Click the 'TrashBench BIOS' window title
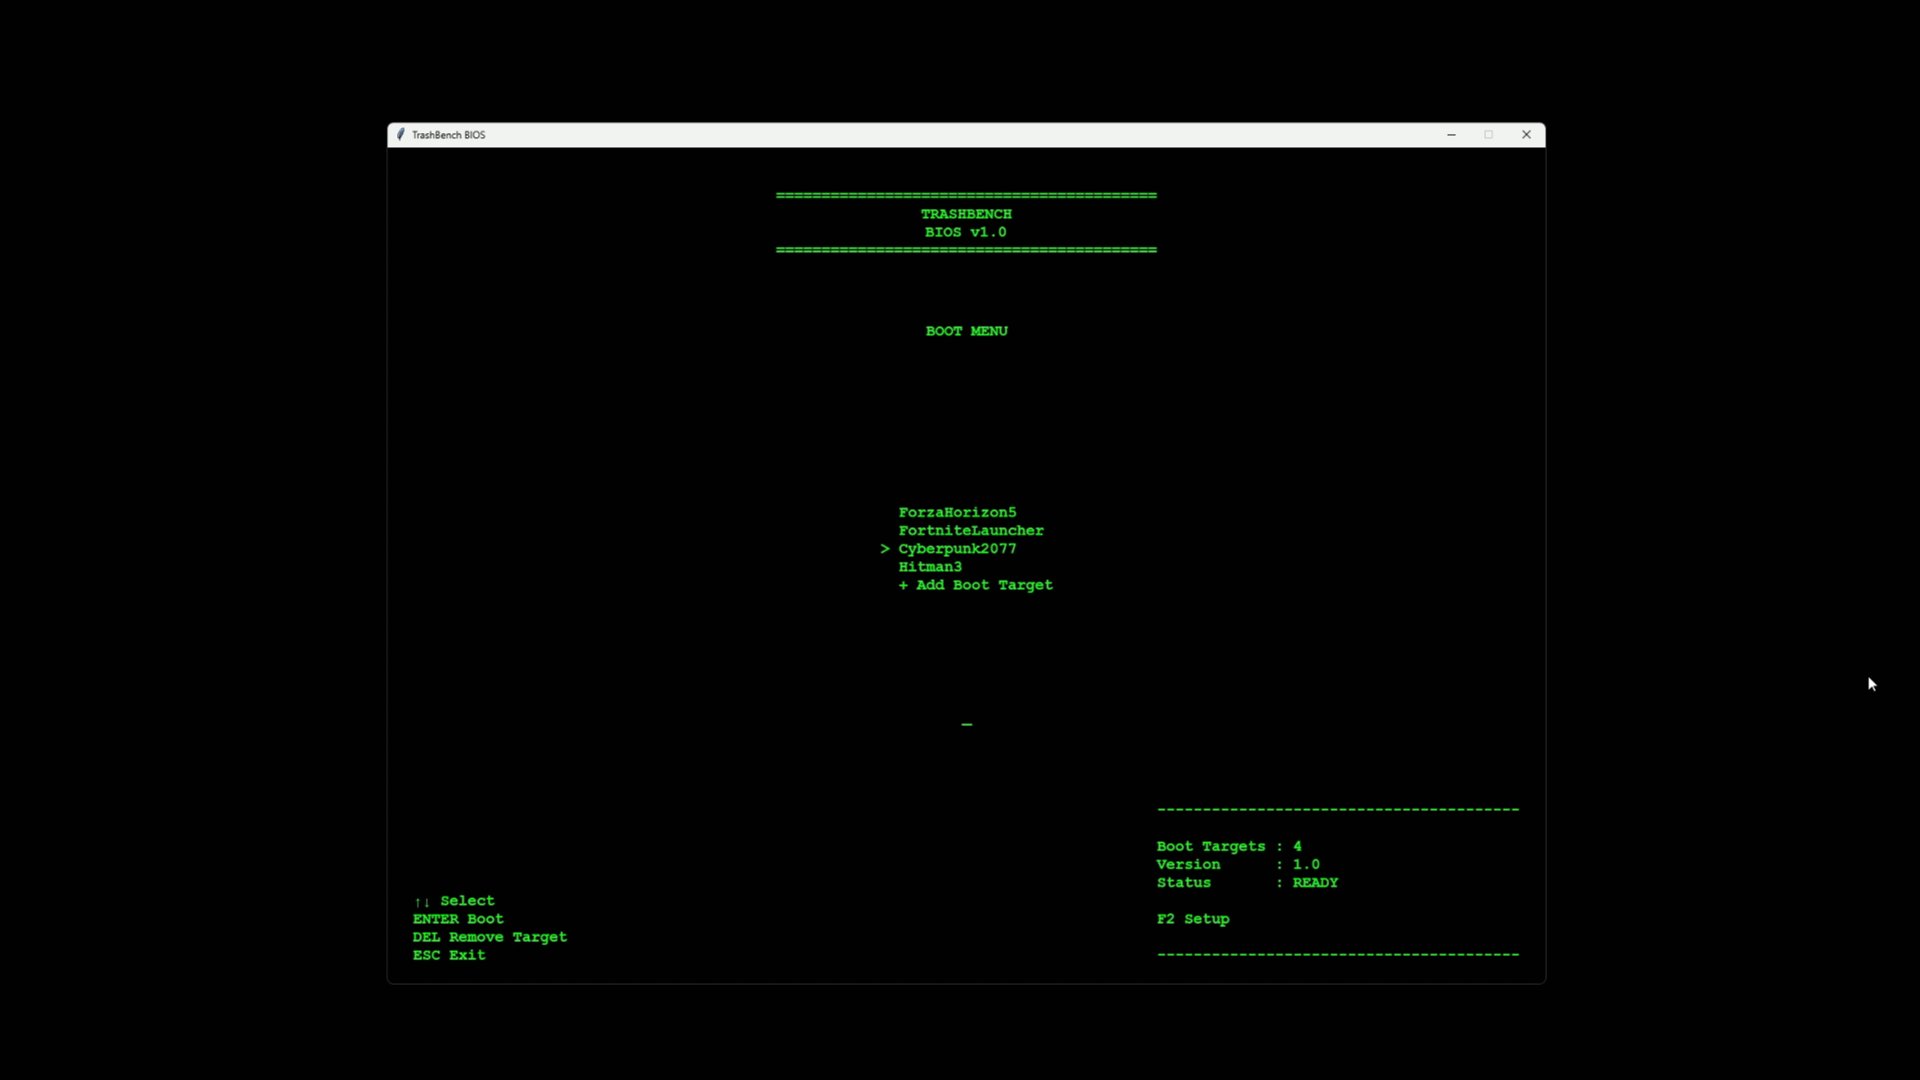This screenshot has height=1080, width=1920. coord(448,135)
